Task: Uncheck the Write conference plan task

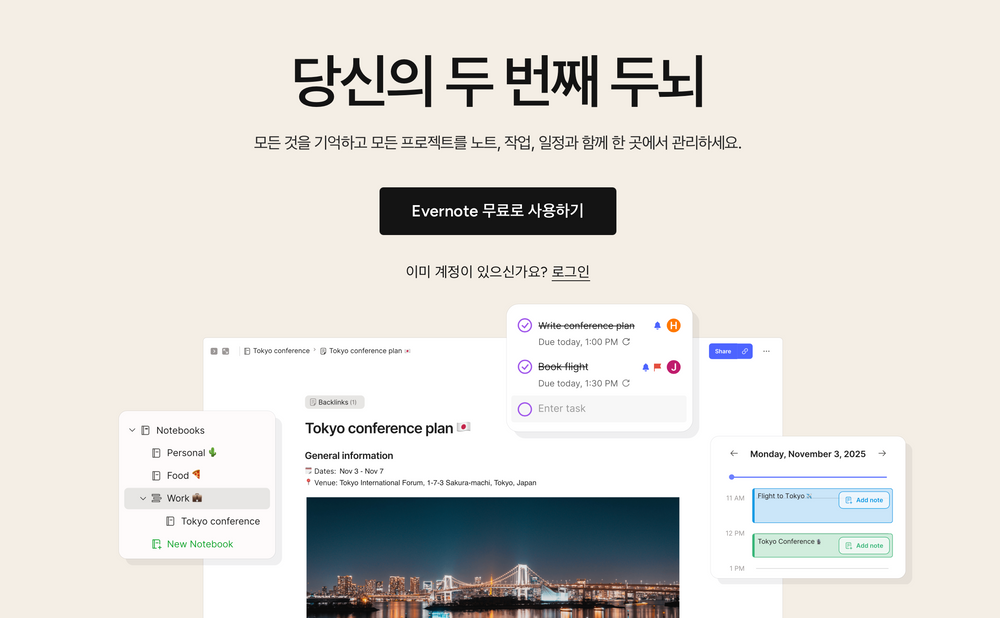Action: pos(525,325)
